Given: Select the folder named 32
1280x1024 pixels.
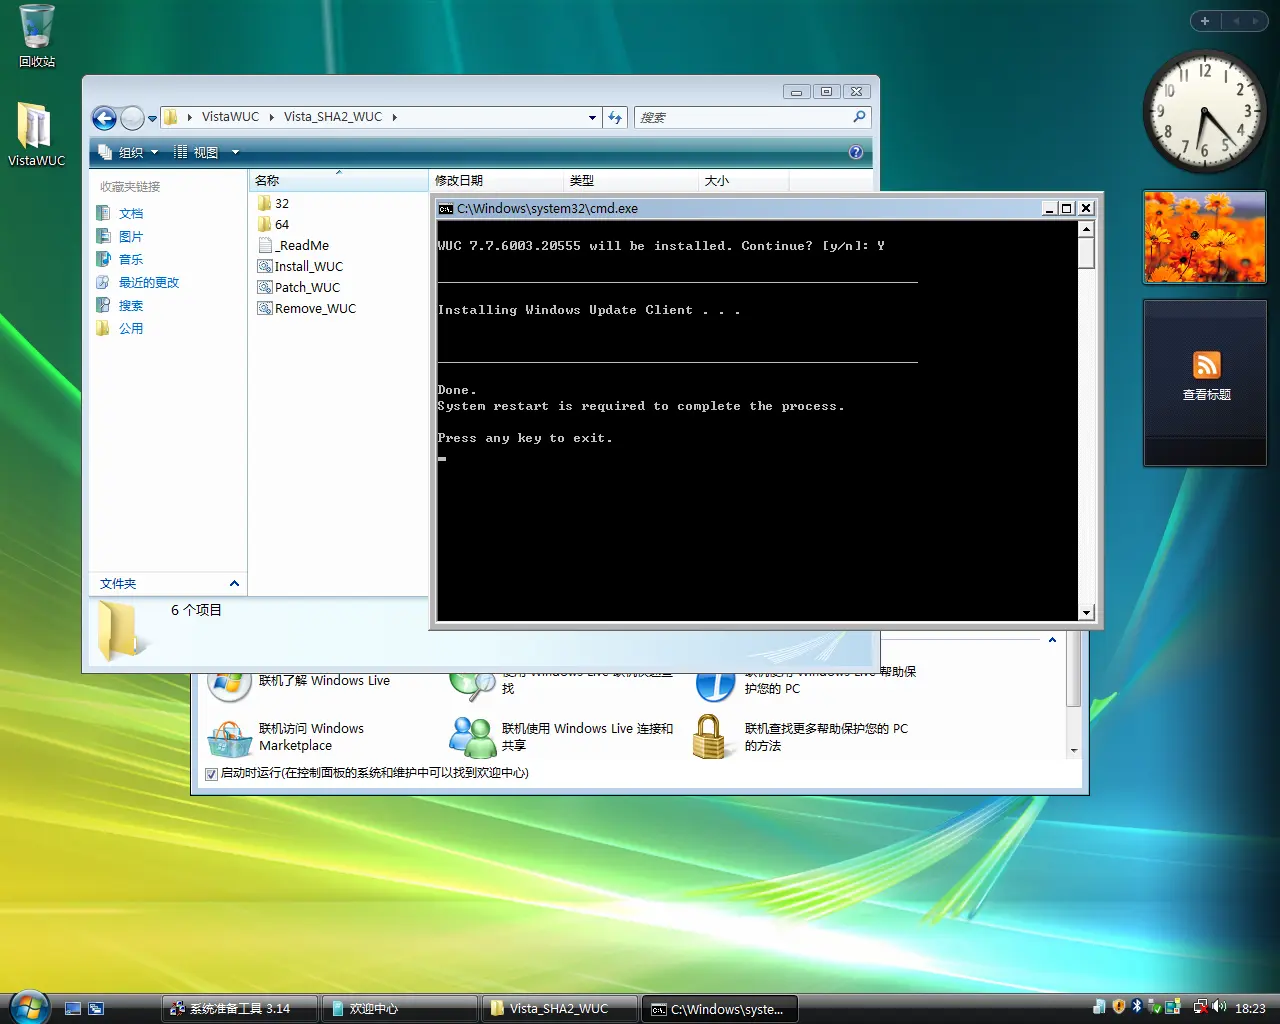Looking at the screenshot, I should click(x=273, y=203).
